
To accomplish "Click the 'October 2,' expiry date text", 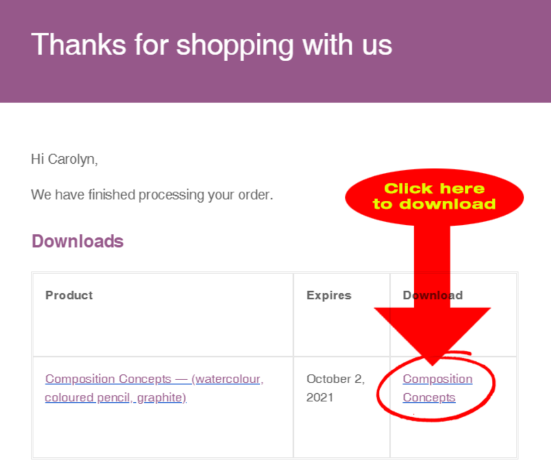I will 336,379.
